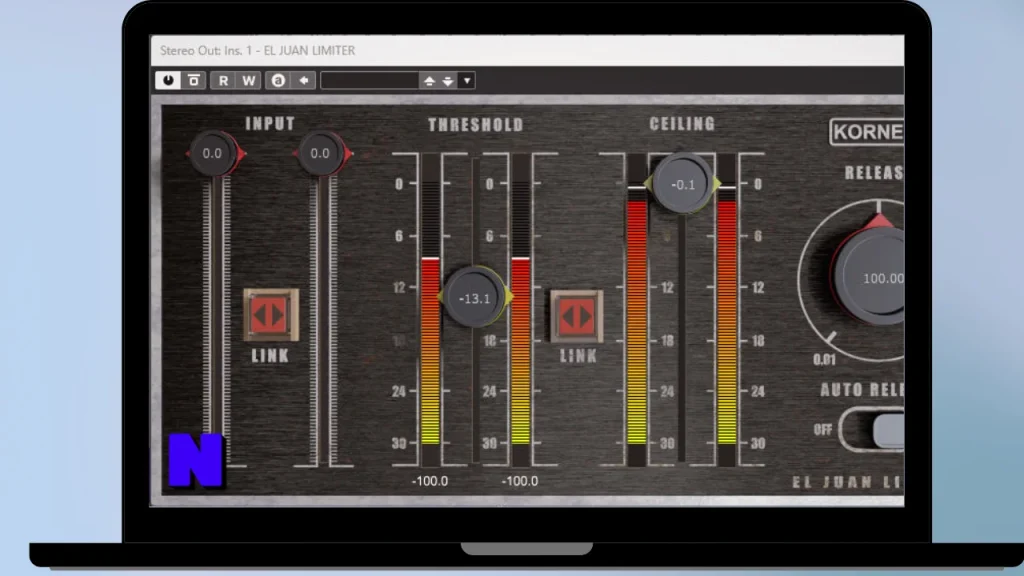The image size is (1024, 576).
Task: Load the previous preset with up arrow
Action: [x=429, y=81]
